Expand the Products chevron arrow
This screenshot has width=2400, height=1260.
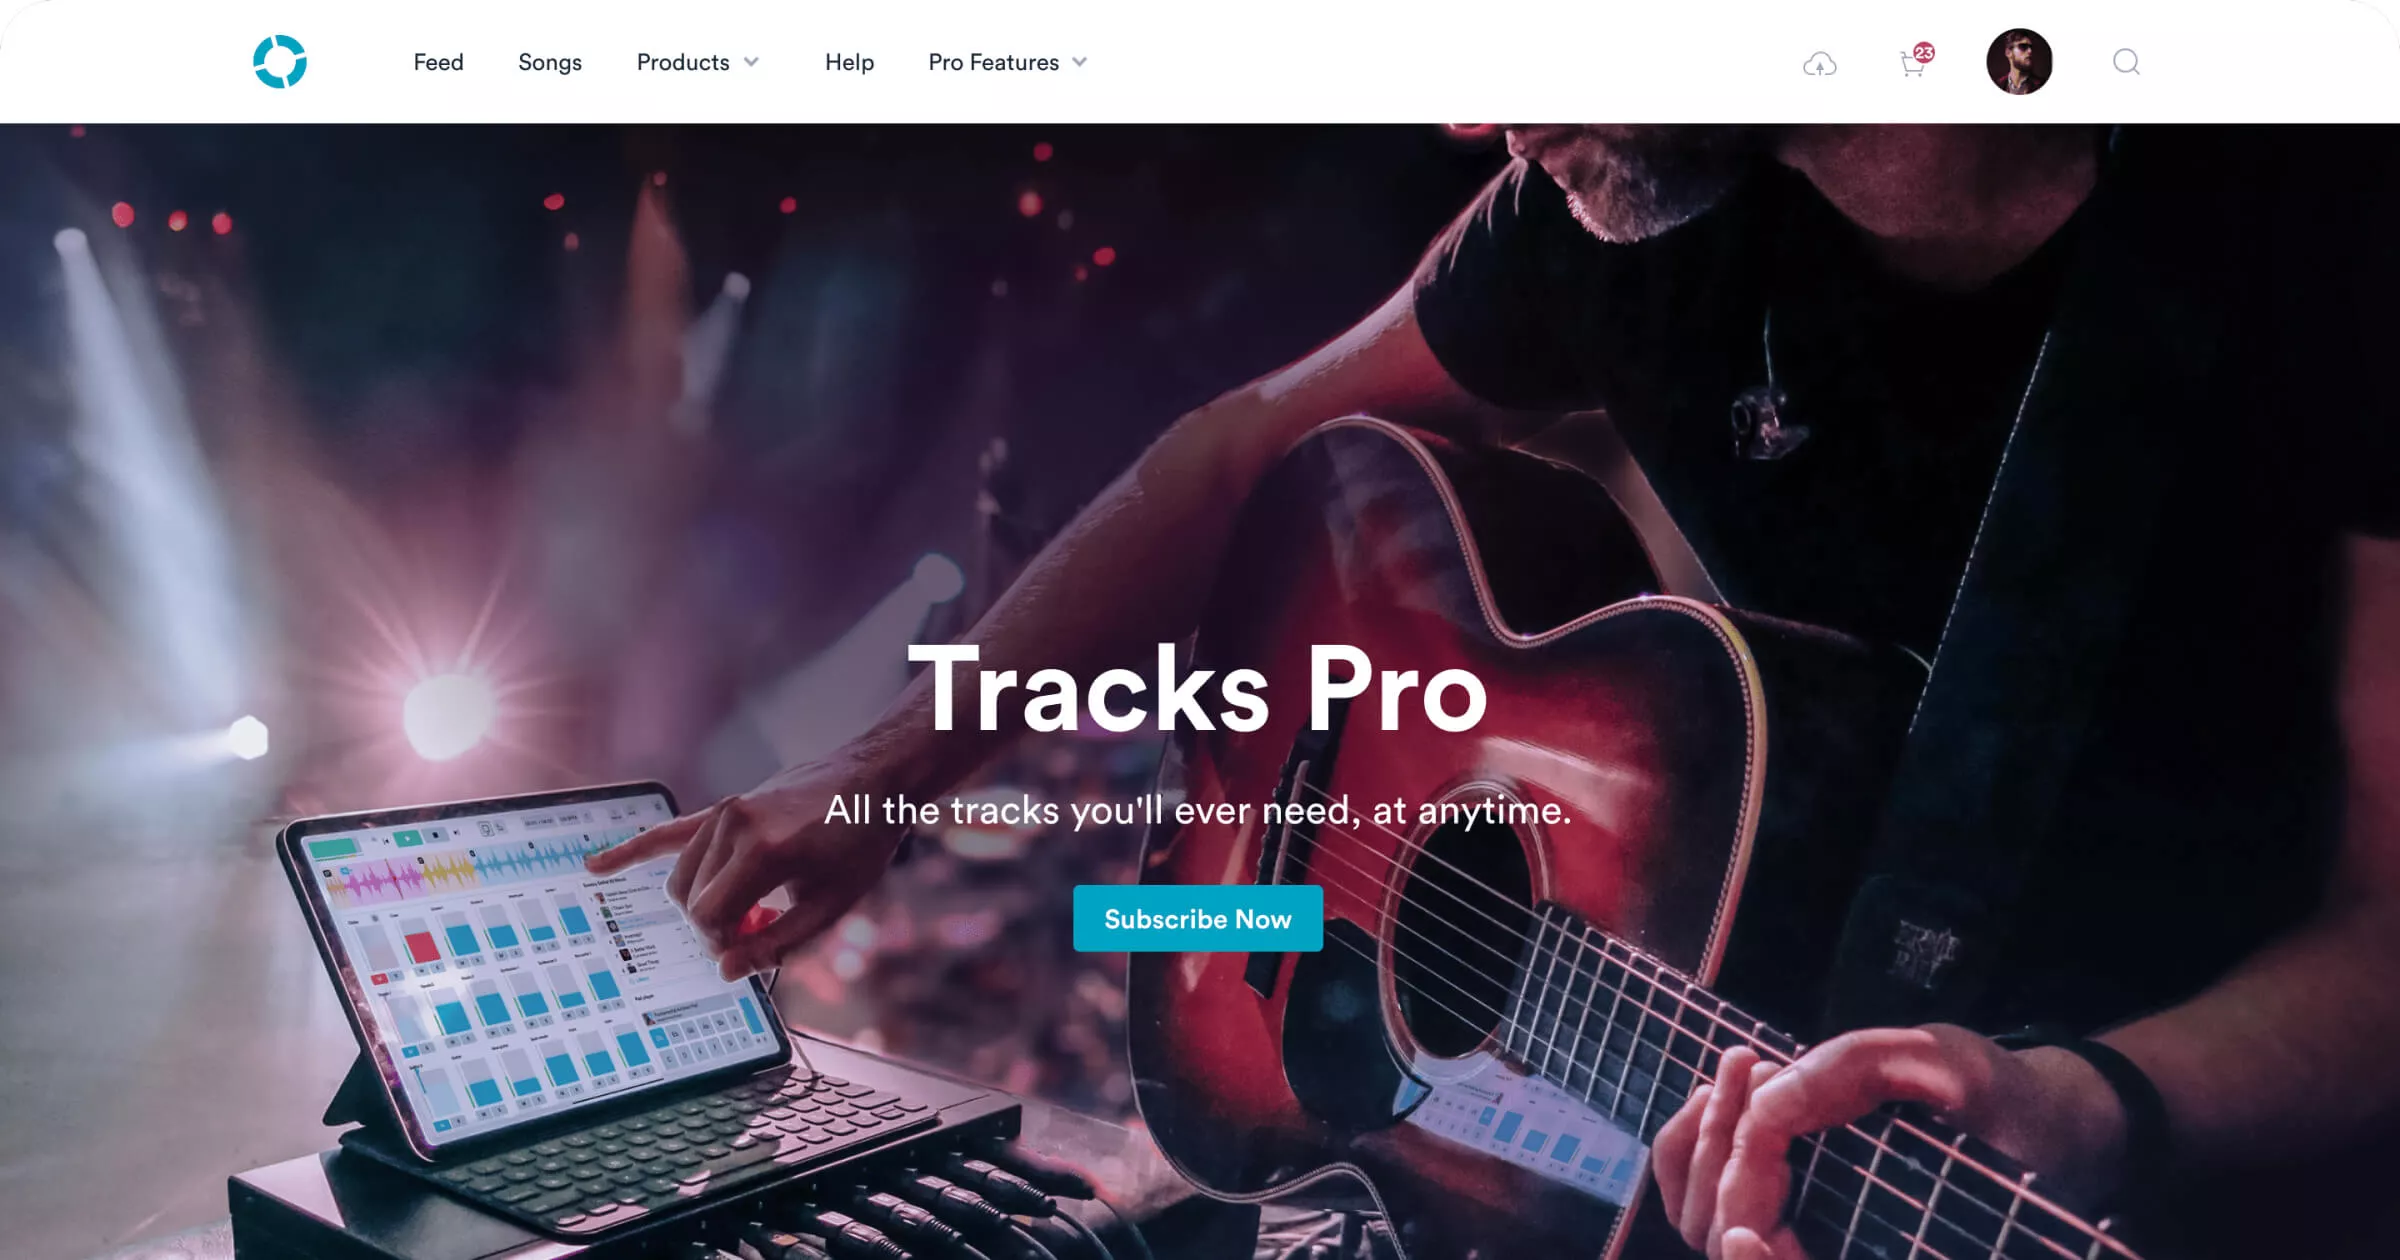click(752, 62)
